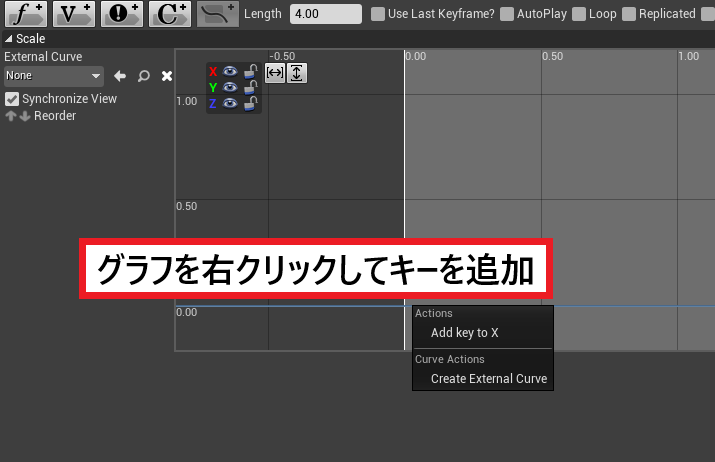Toggle visibility of the X curve

(230, 71)
